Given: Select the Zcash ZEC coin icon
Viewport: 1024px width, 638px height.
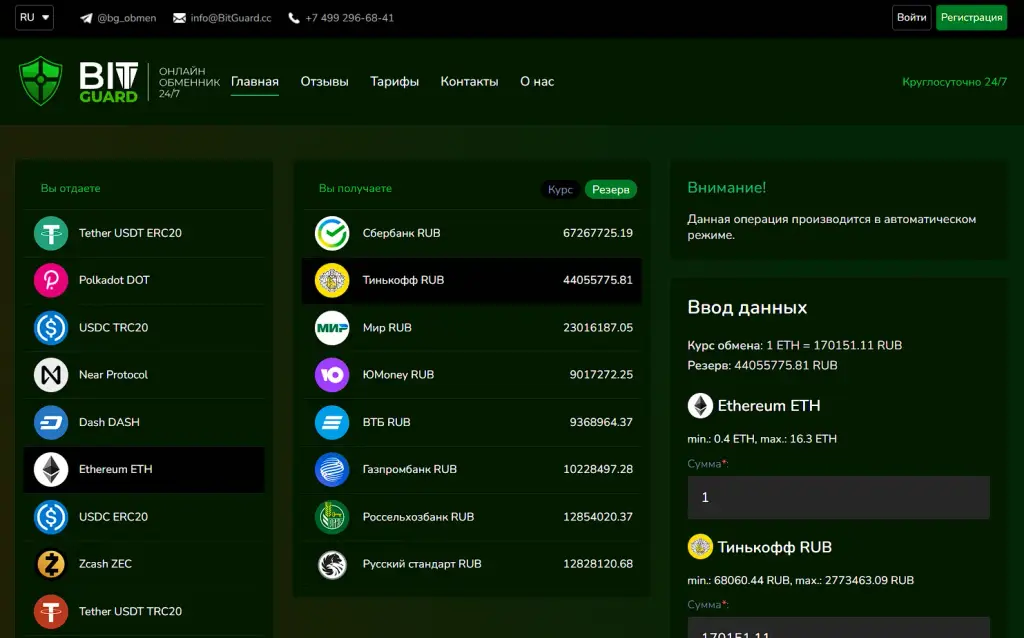Looking at the screenshot, I should tap(51, 564).
